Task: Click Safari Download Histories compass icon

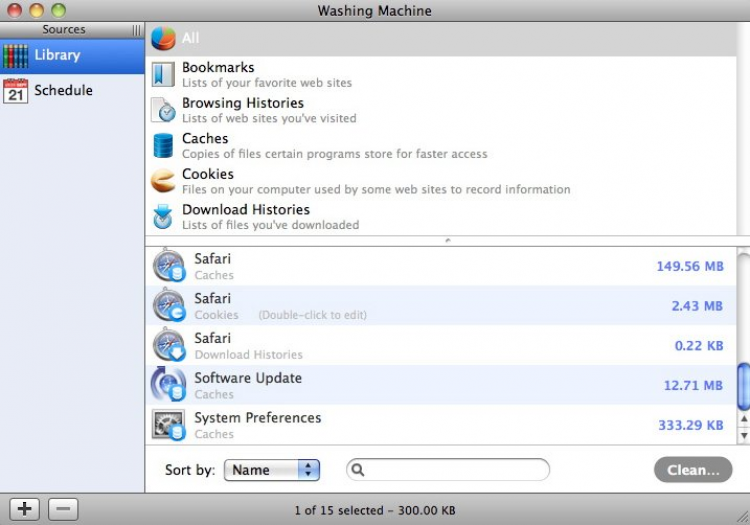Action: tap(168, 345)
